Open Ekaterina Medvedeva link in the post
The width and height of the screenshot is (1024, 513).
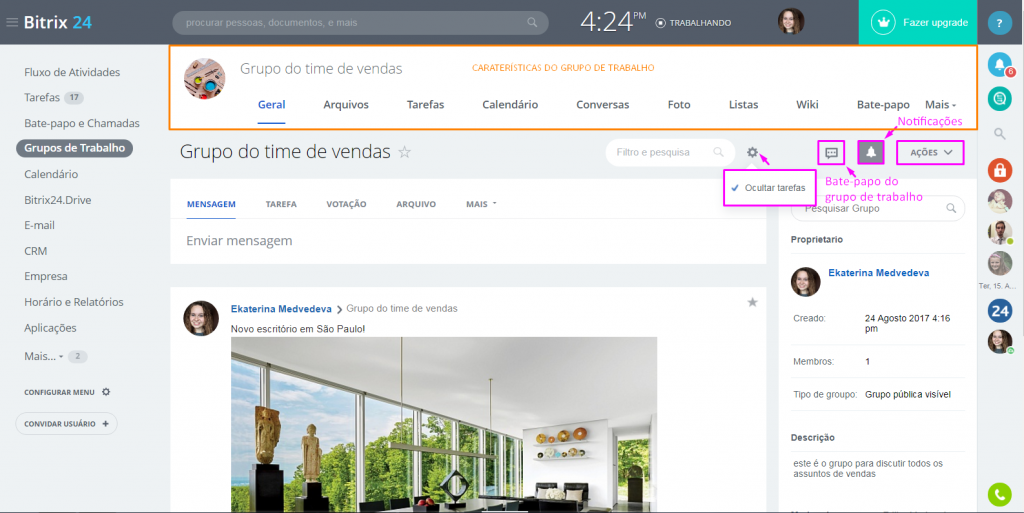click(x=281, y=309)
